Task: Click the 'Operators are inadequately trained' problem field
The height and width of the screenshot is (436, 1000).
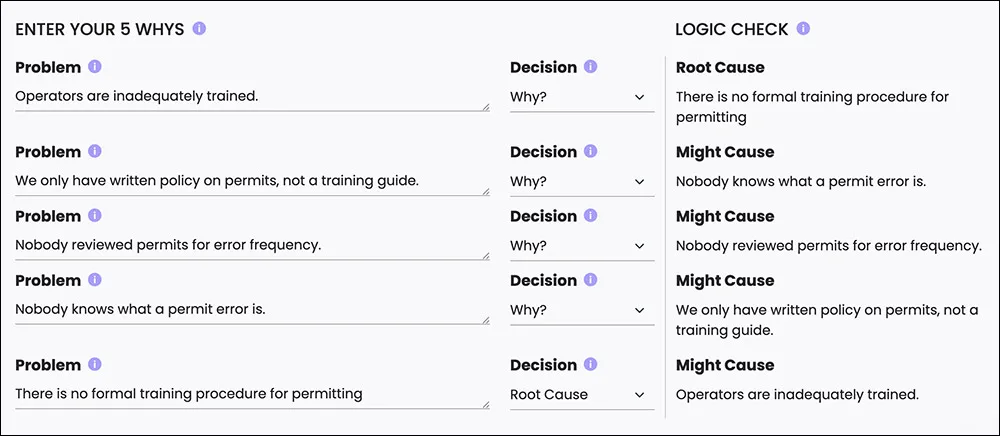Action: [x=253, y=98]
